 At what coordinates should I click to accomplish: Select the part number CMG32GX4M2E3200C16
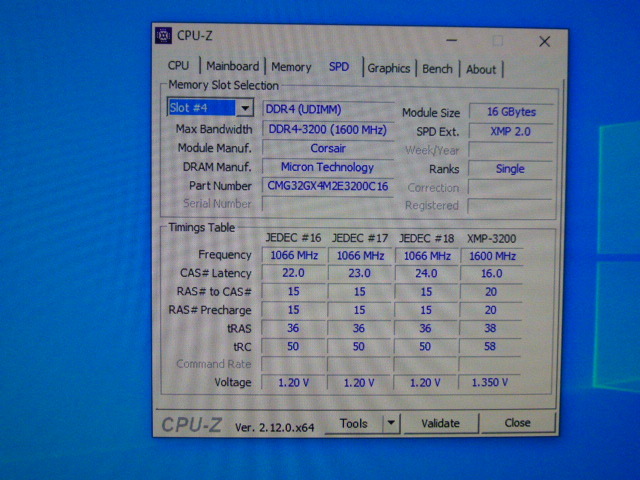(328, 186)
